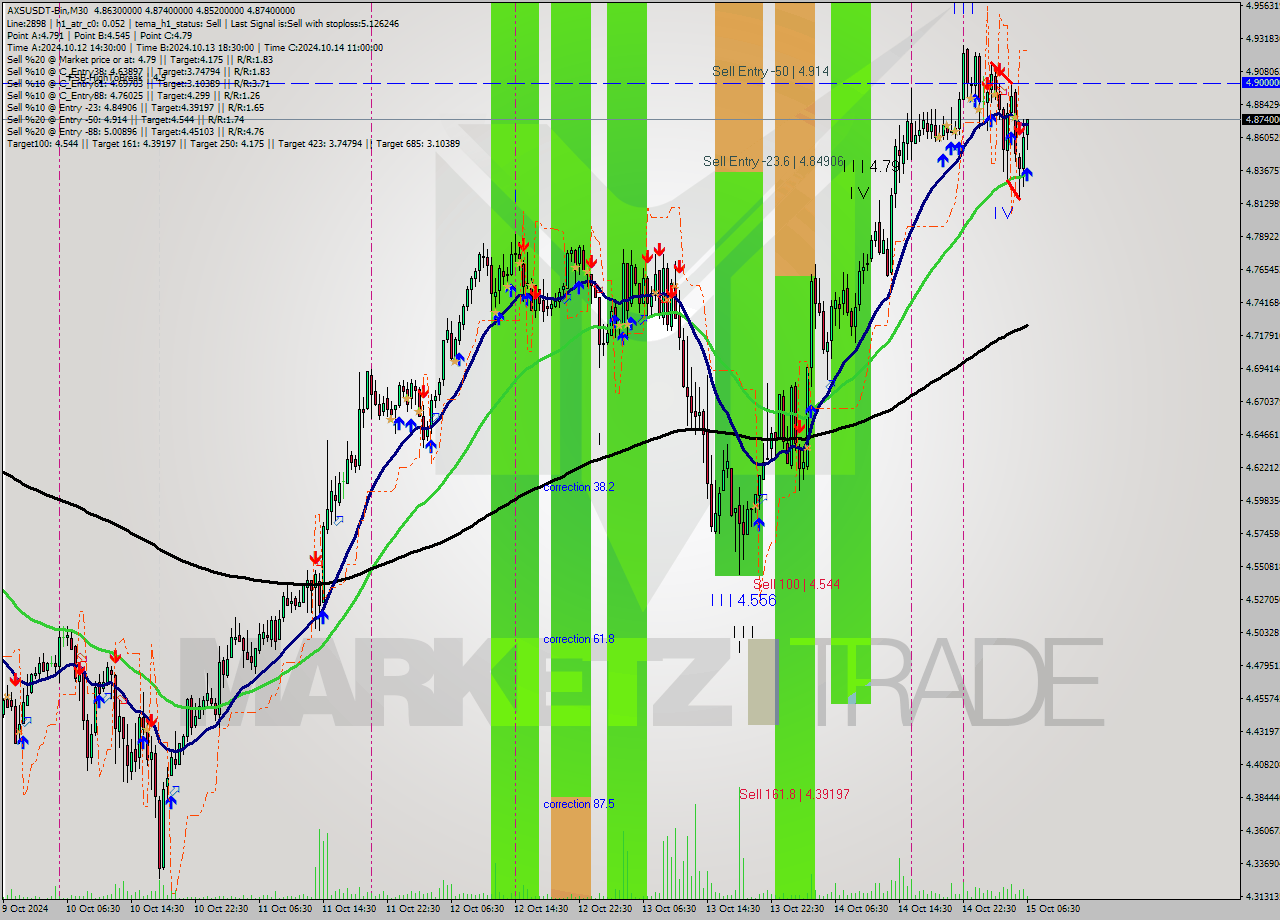
Task: Click the 'Sell %10 @ C_Entry38: 4.63897' line
Action: pos(138,72)
